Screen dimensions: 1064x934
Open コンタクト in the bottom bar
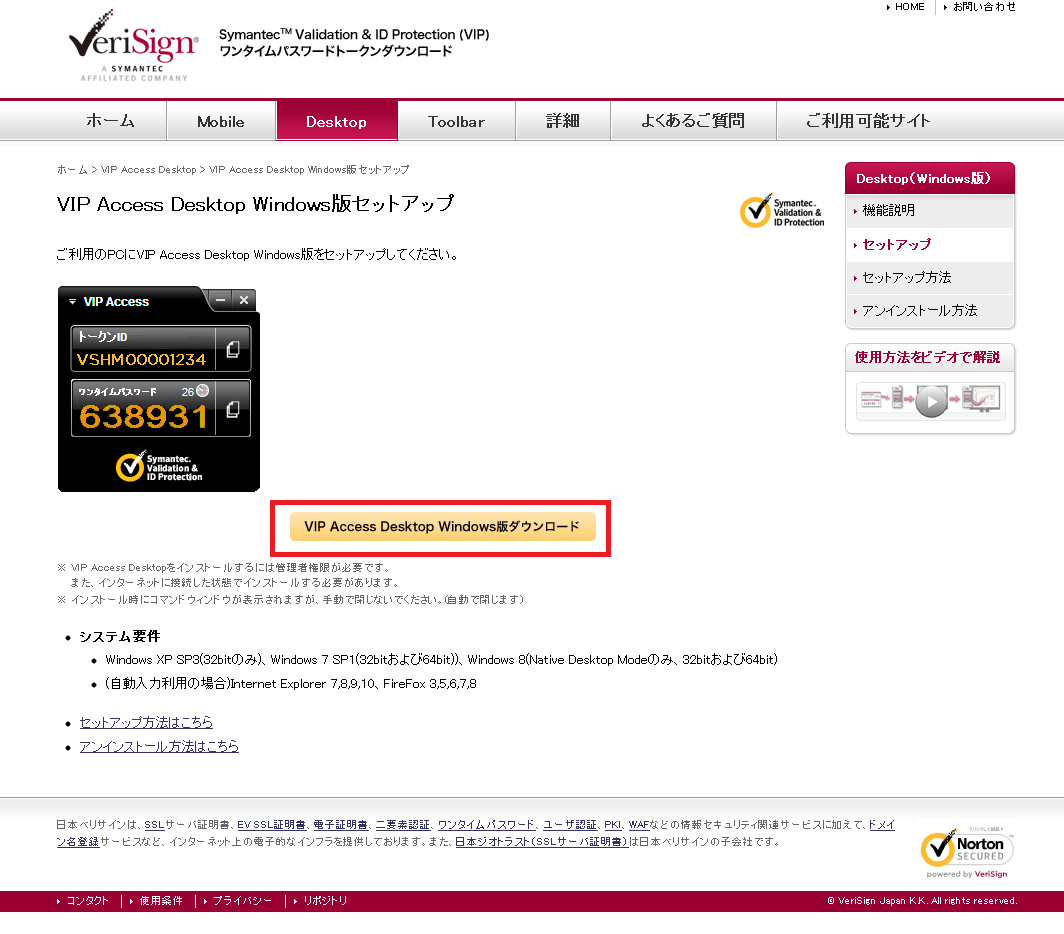point(87,901)
